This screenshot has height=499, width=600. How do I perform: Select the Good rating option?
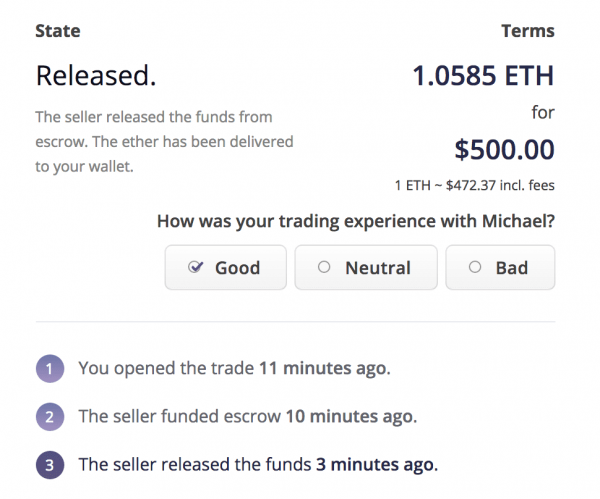225,267
